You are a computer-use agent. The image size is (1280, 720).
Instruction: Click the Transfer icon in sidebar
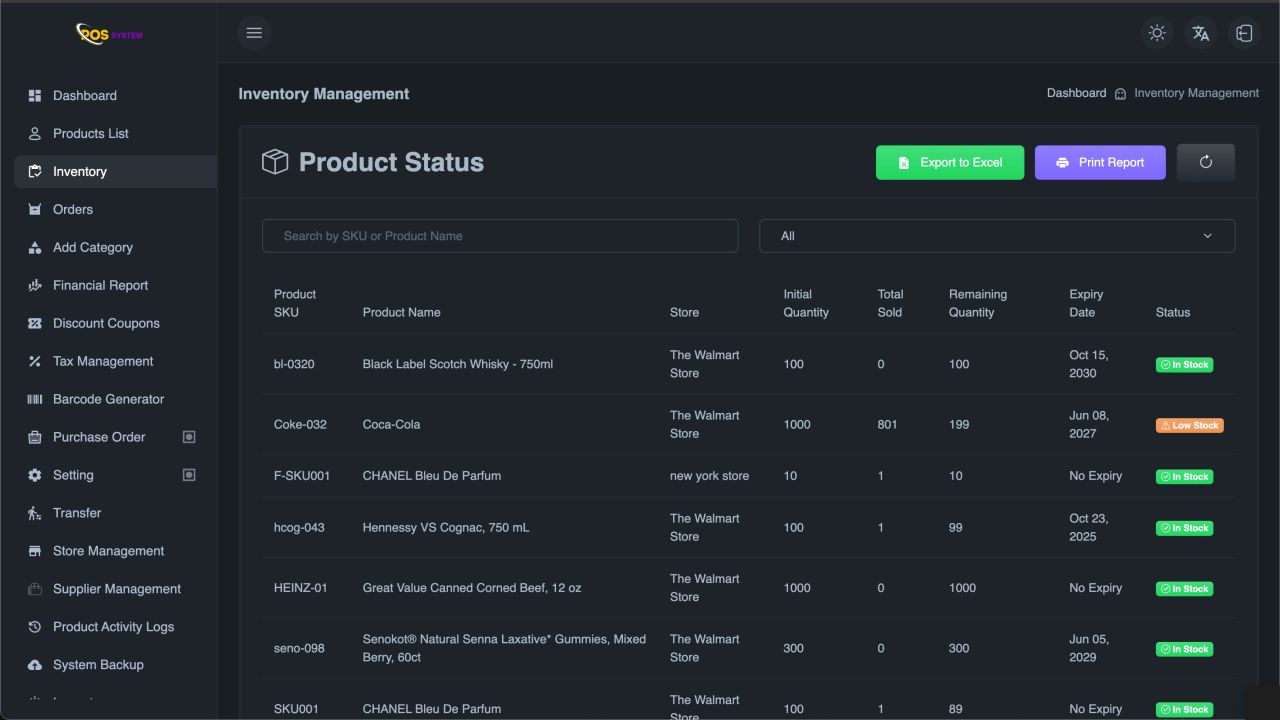pyautogui.click(x=35, y=514)
